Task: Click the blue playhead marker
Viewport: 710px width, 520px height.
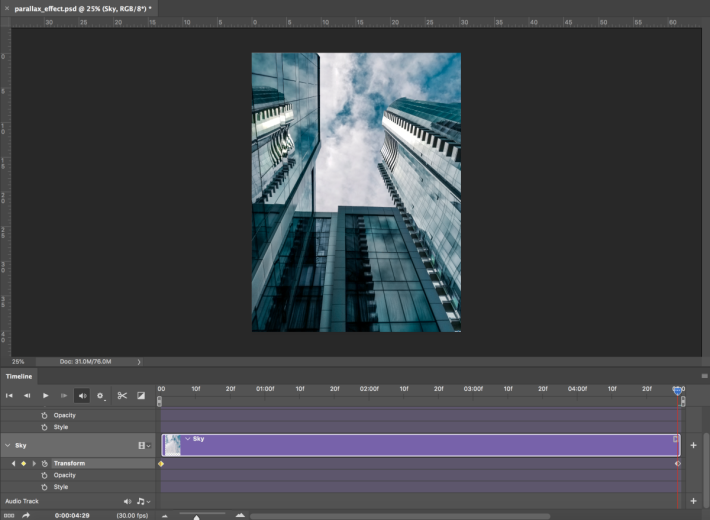Action: point(677,390)
